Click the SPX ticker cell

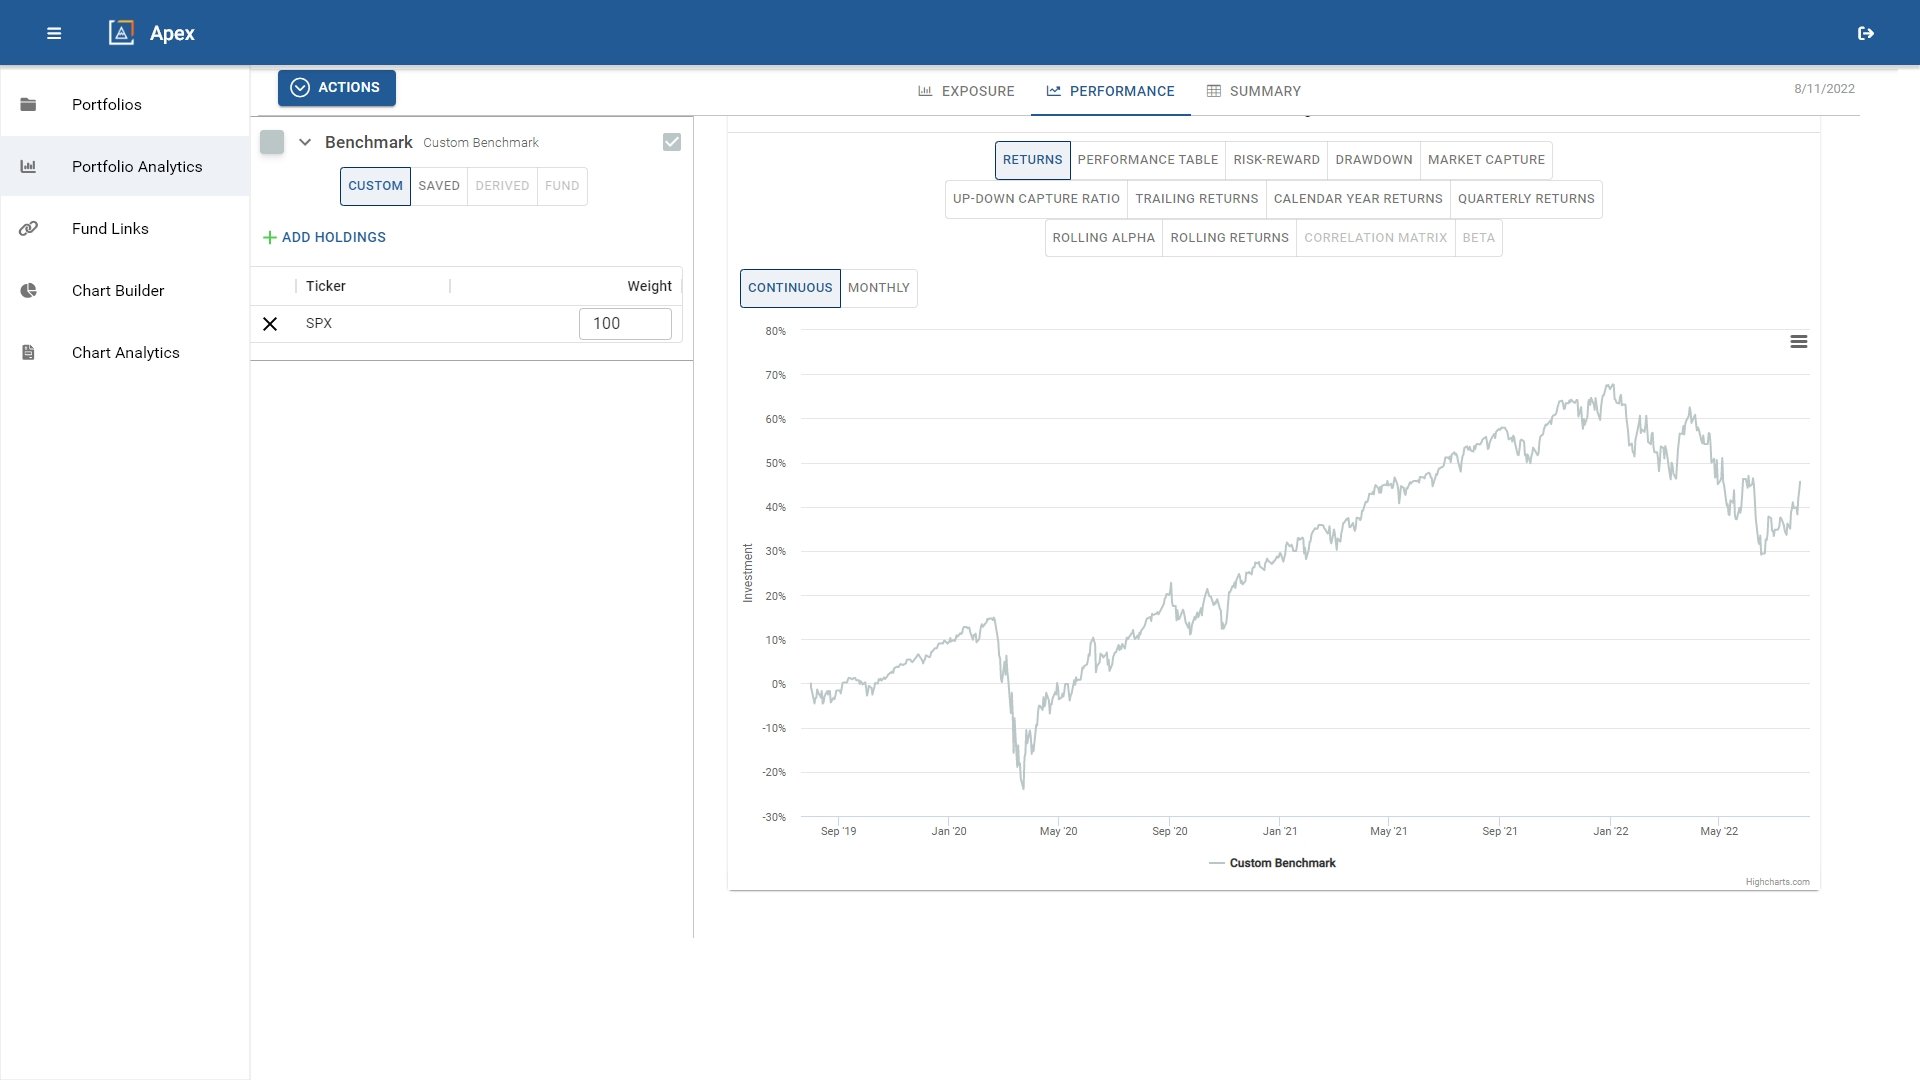coord(319,324)
